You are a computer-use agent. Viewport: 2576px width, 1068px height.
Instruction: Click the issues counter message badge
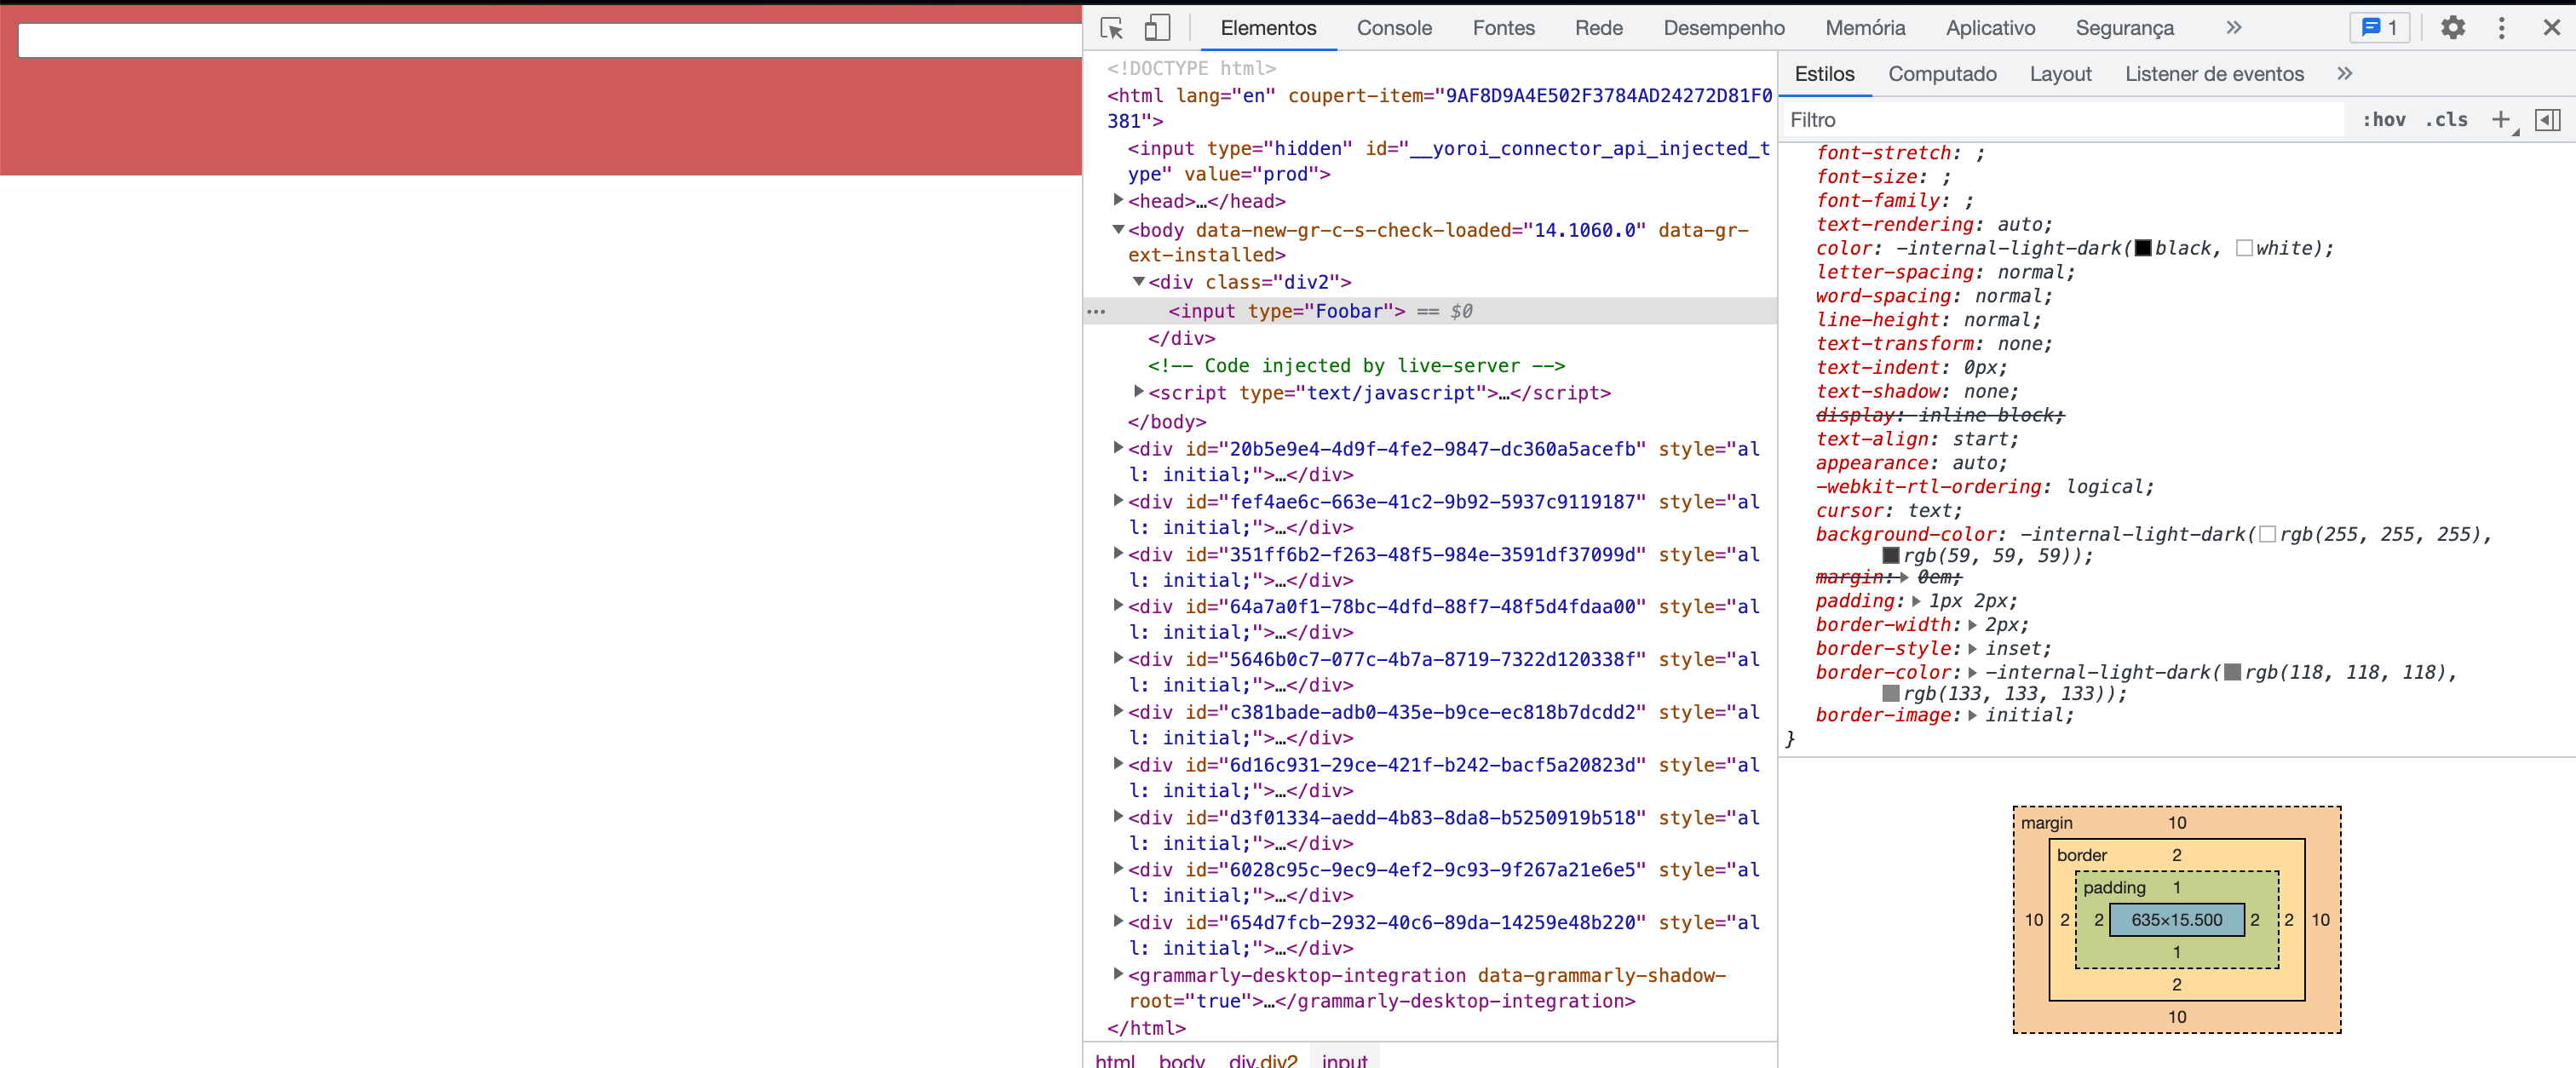click(2379, 28)
